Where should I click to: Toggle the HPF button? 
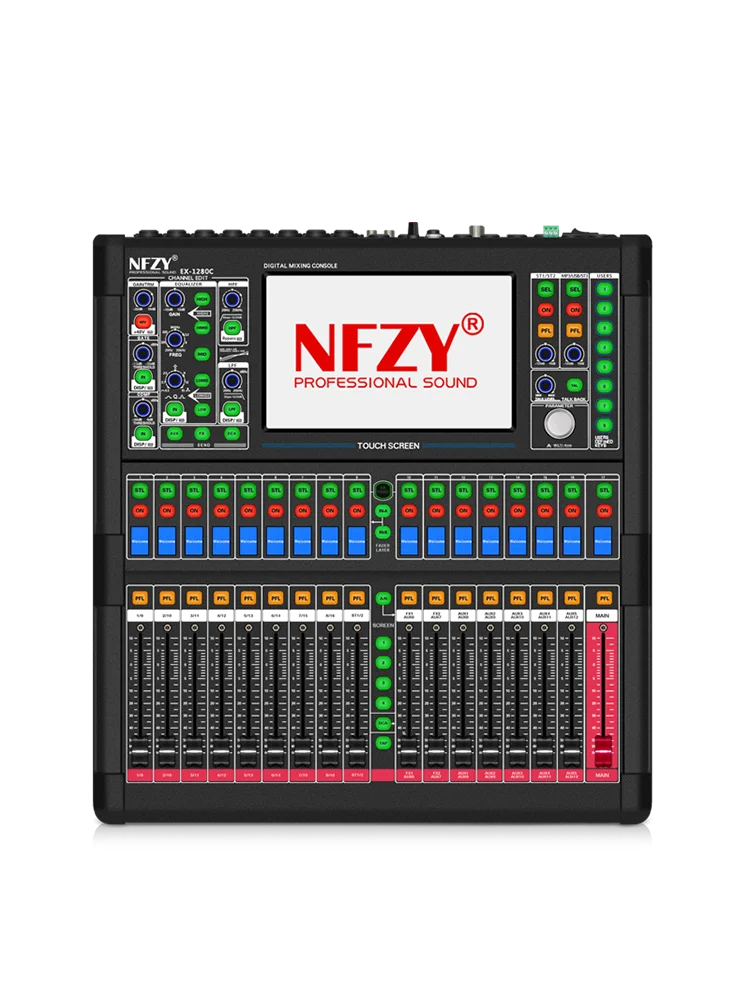click(232, 328)
